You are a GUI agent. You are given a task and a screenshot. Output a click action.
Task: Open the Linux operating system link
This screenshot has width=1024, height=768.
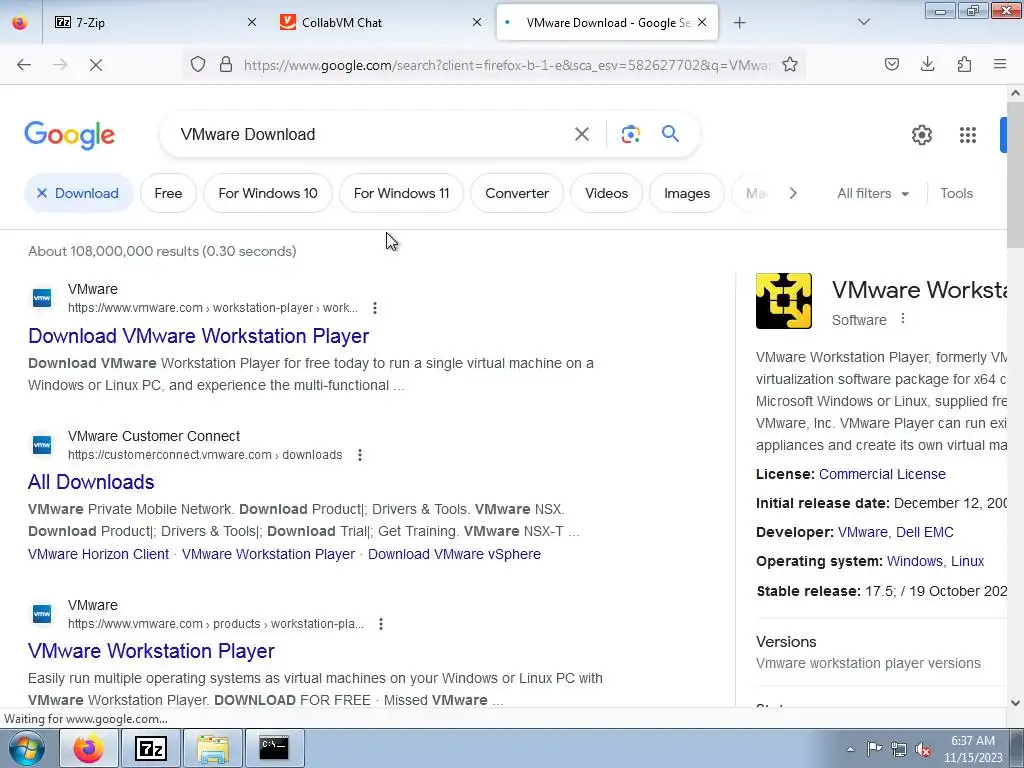tap(967, 561)
